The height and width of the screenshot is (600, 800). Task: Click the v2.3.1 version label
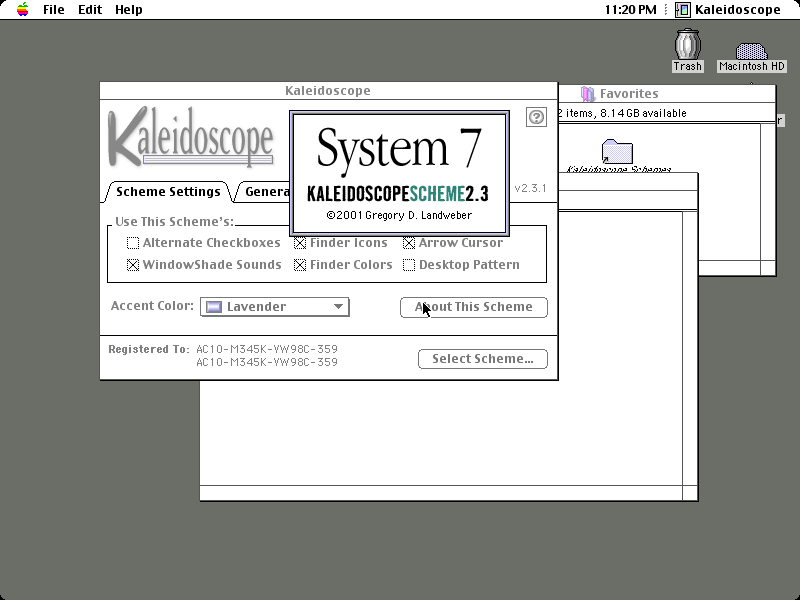(x=531, y=188)
